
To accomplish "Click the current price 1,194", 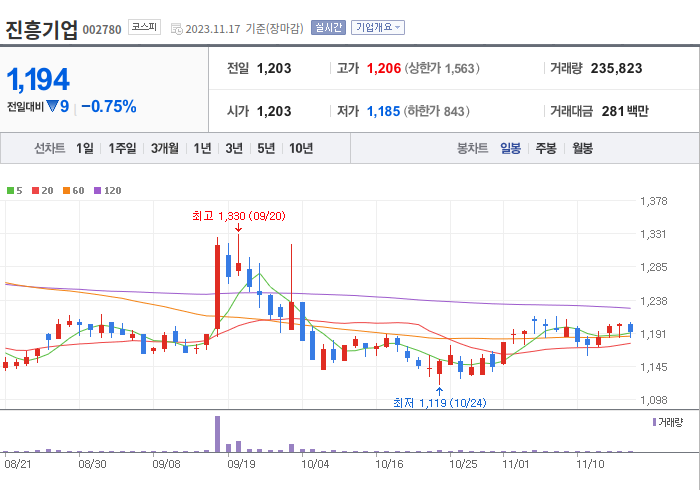I will (38, 80).
